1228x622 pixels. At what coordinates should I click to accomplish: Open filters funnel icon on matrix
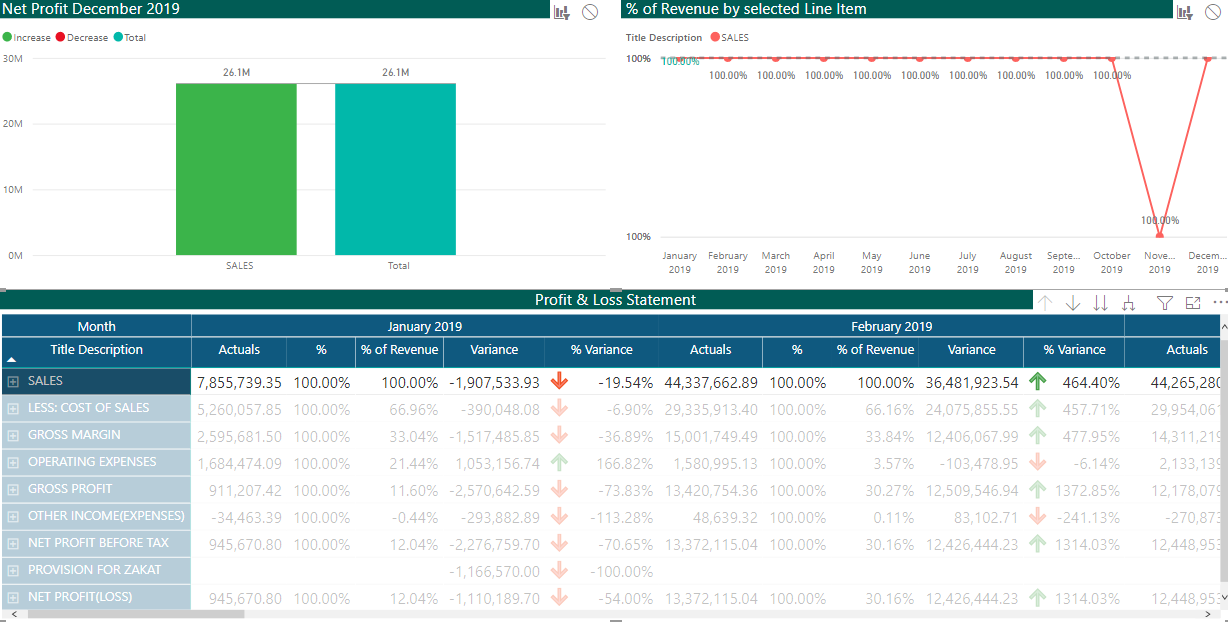coord(1165,303)
